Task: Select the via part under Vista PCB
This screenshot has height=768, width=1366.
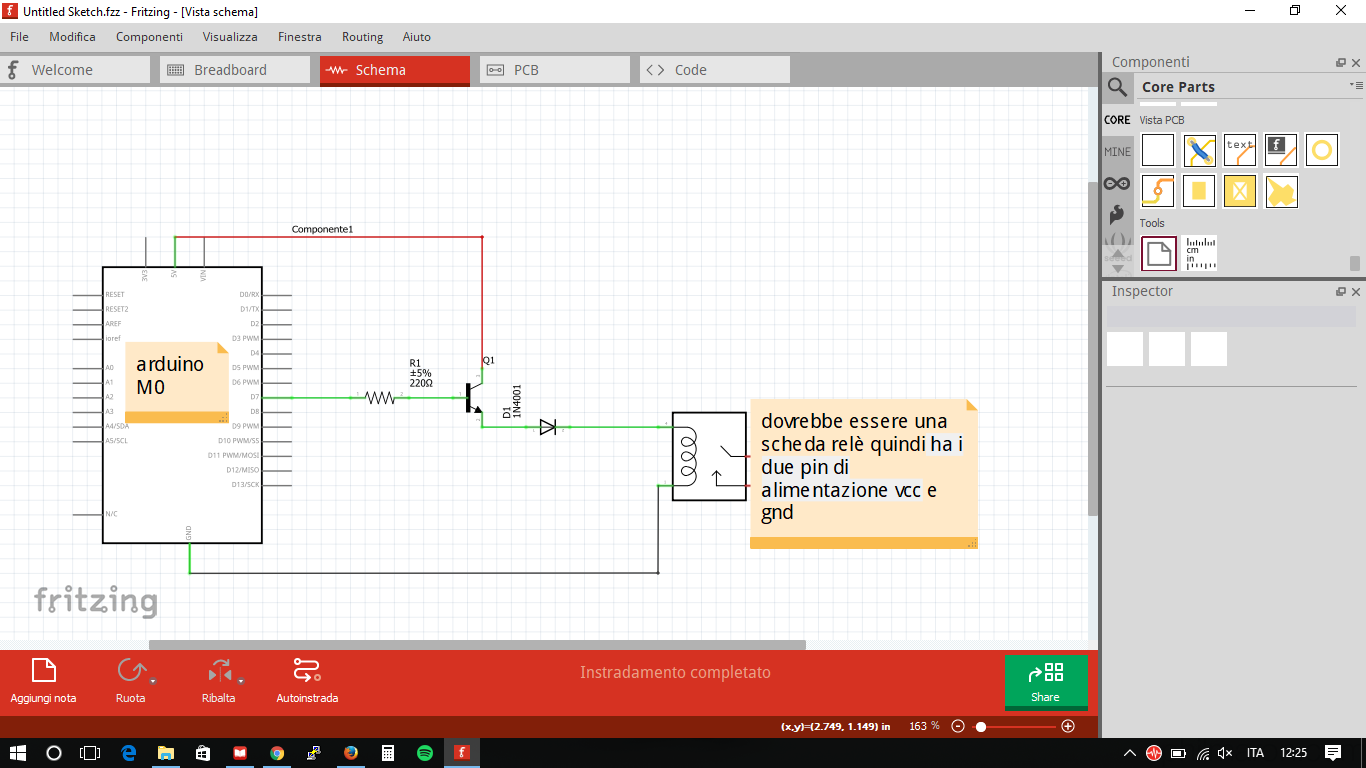Action: (1158, 191)
